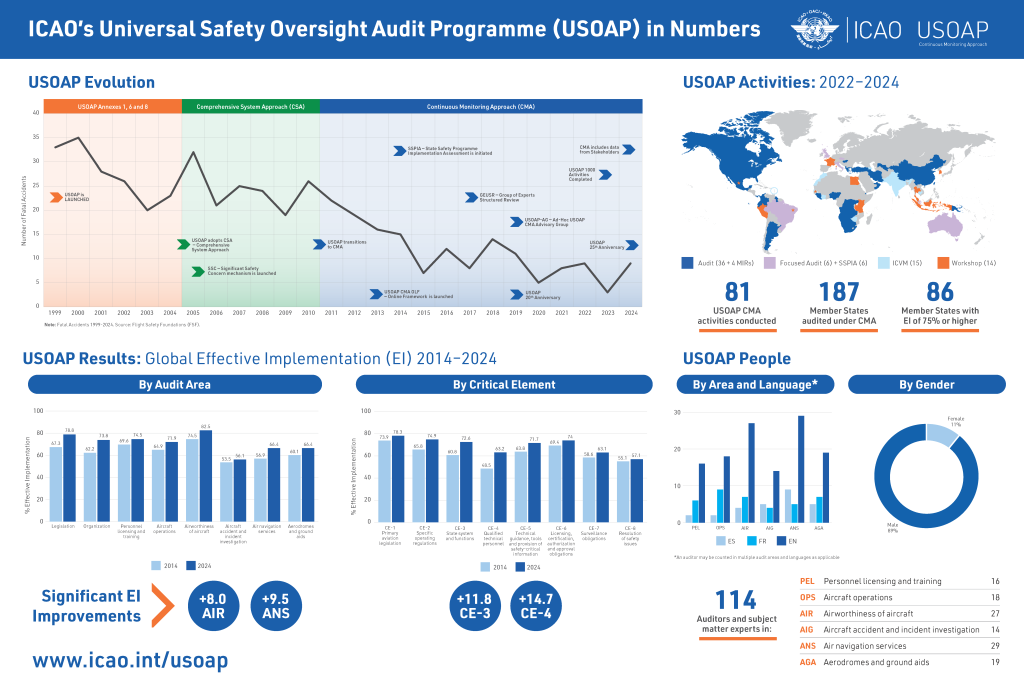Select the 'SSPIA – State Safety Programme' flag marker
The width and height of the screenshot is (1024, 683).
[x=399, y=151]
